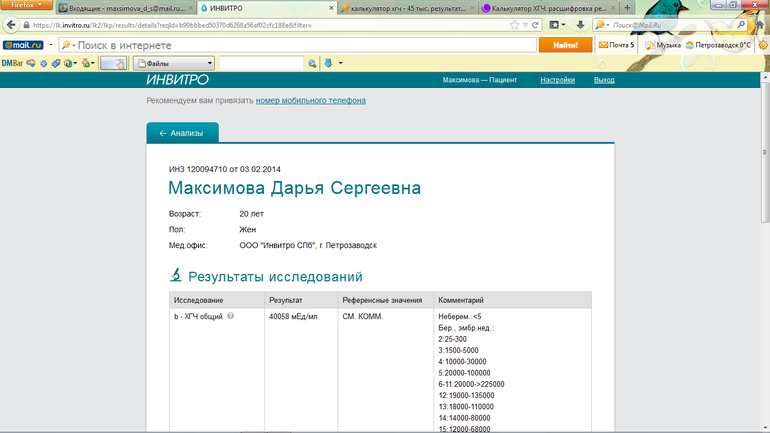Screen dimensions: 770x433
Task: Open the Петрозаводск weather shortcut
Action: [718, 45]
